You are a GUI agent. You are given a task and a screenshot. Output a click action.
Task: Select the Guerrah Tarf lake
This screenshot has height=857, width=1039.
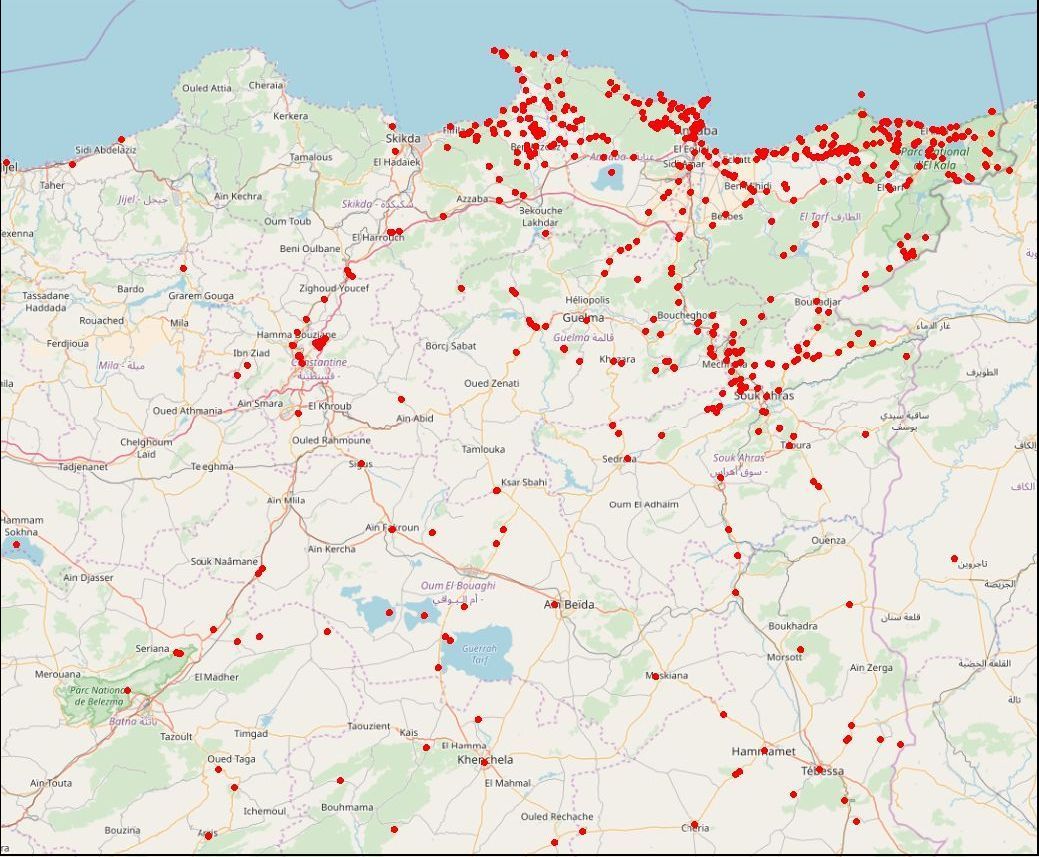click(478, 654)
